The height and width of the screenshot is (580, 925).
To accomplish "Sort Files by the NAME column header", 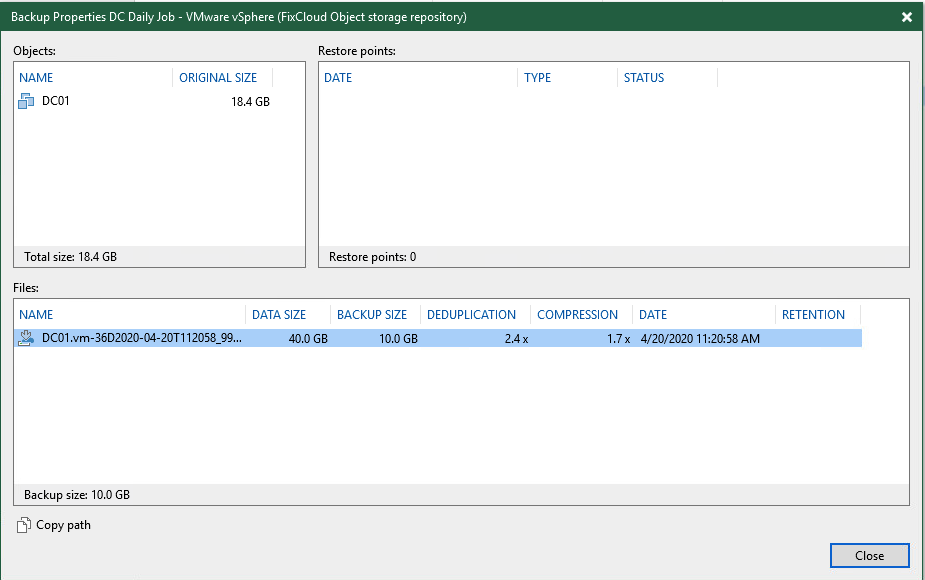I will [36, 314].
